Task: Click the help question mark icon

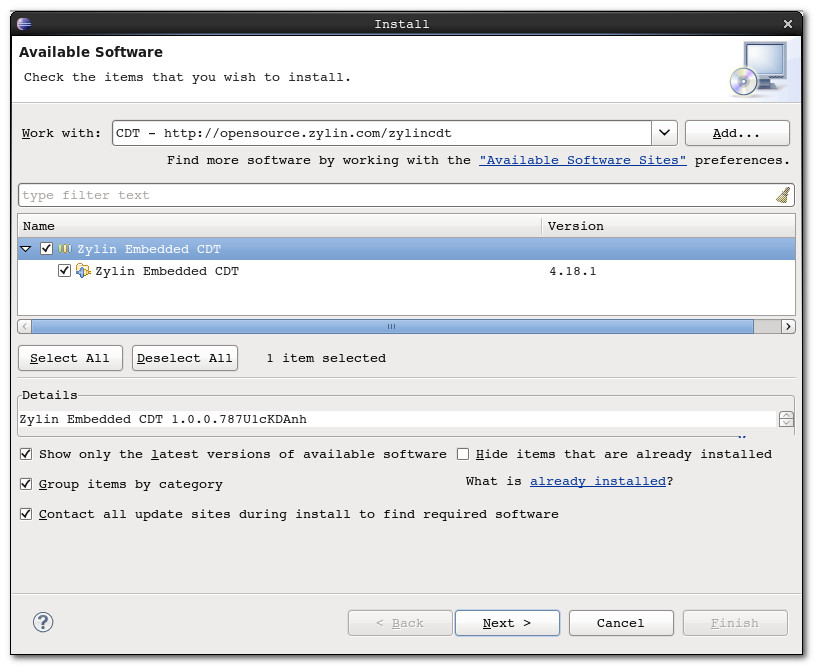Action: click(43, 622)
